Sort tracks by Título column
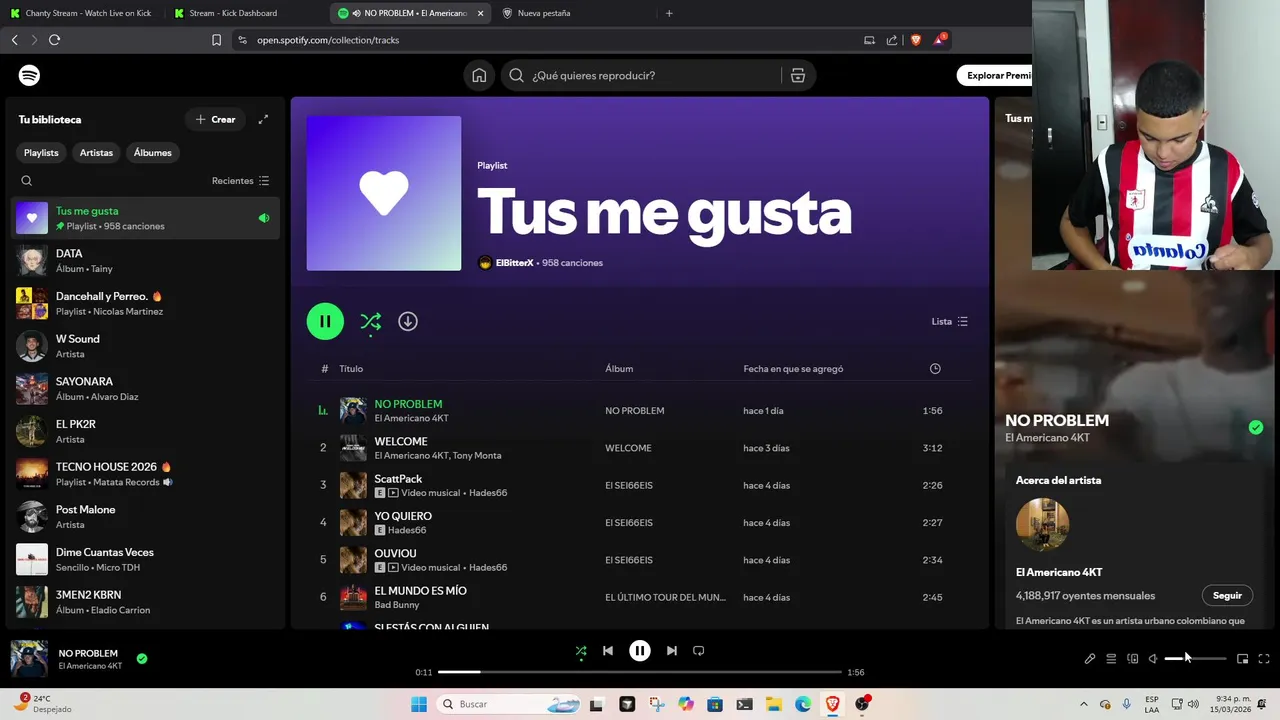 351,369
